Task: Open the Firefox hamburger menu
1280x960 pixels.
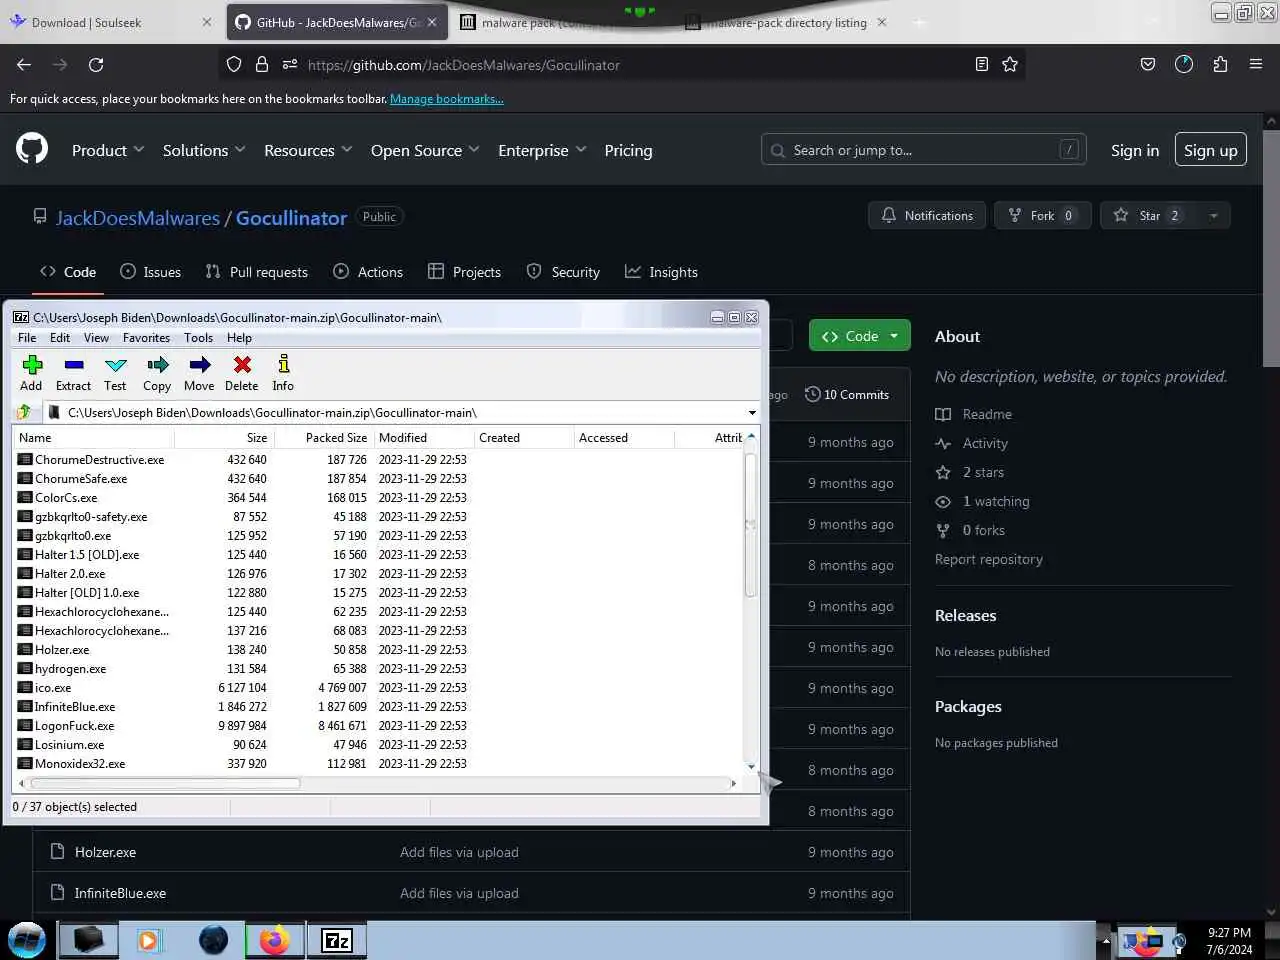Action: (x=1256, y=64)
